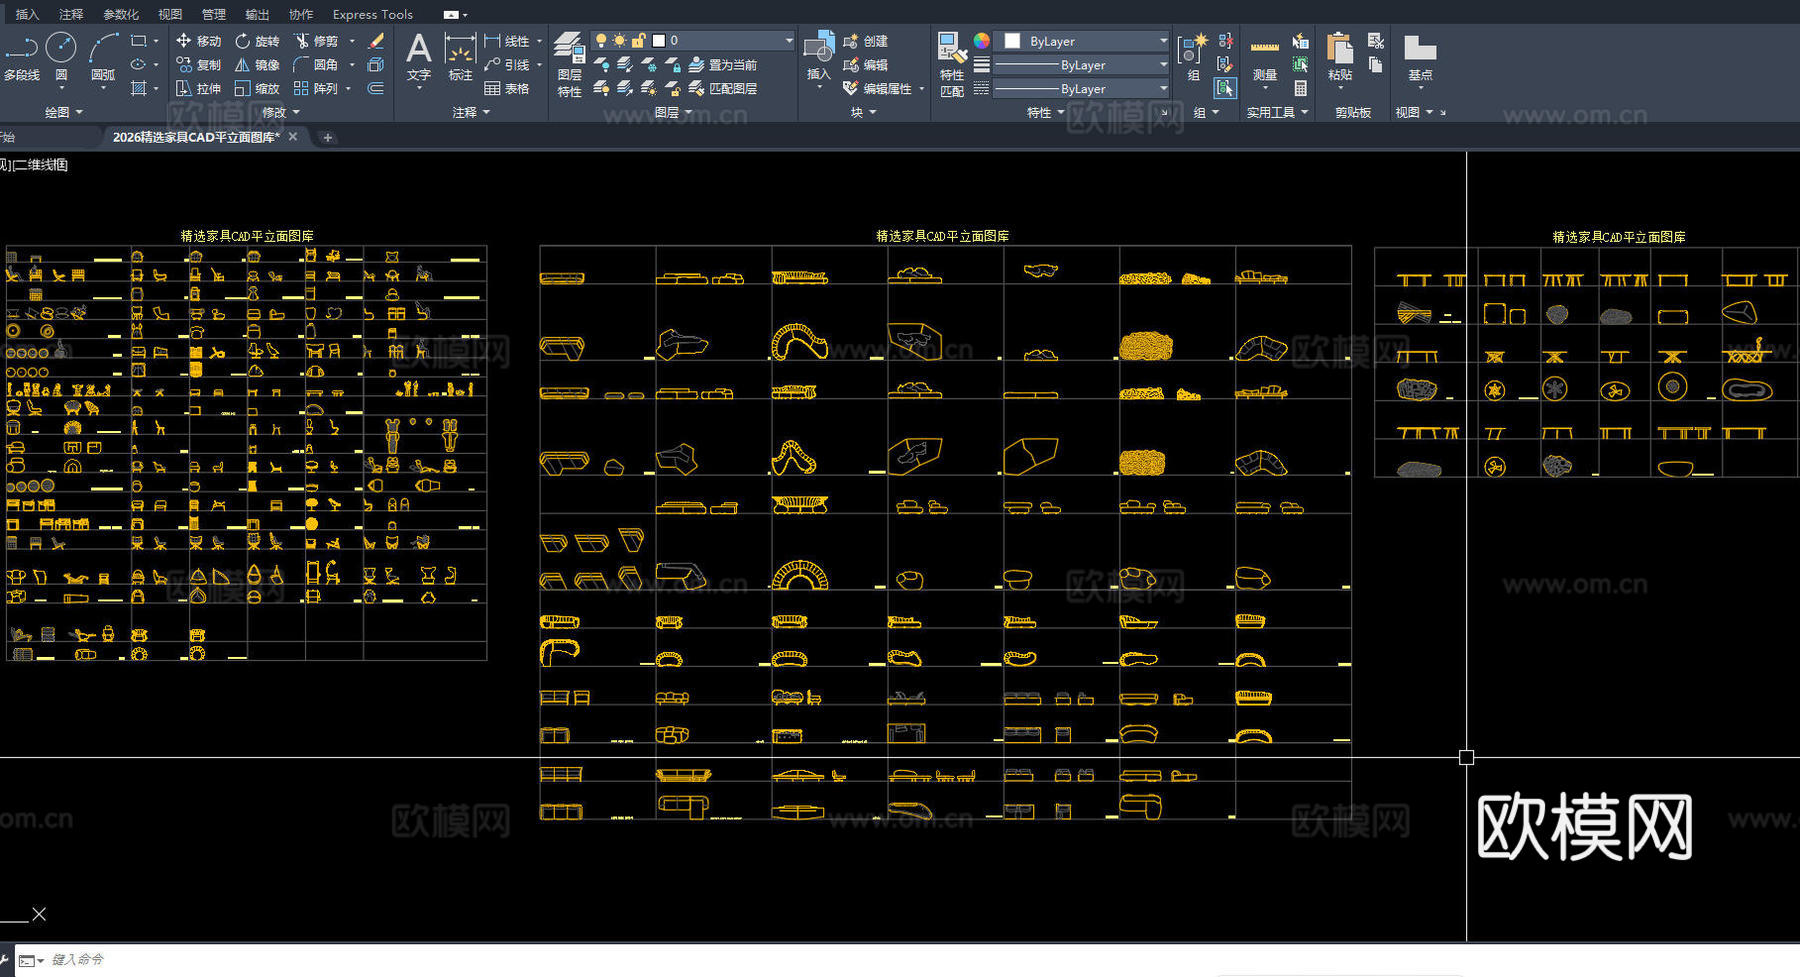Viewport: 1800px width, 977px height.
Task: Click Base Point (基点) view tool
Action: [1420, 57]
